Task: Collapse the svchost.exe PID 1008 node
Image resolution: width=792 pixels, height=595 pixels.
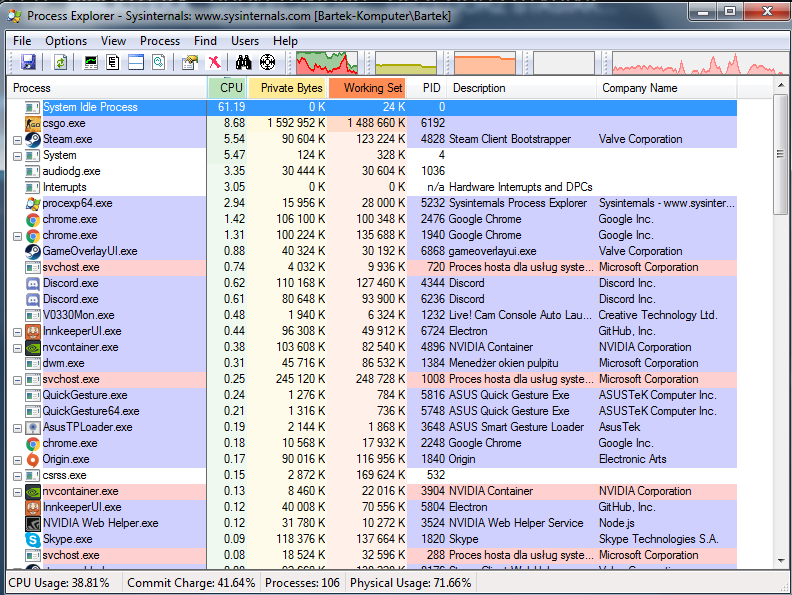Action: click(x=17, y=380)
